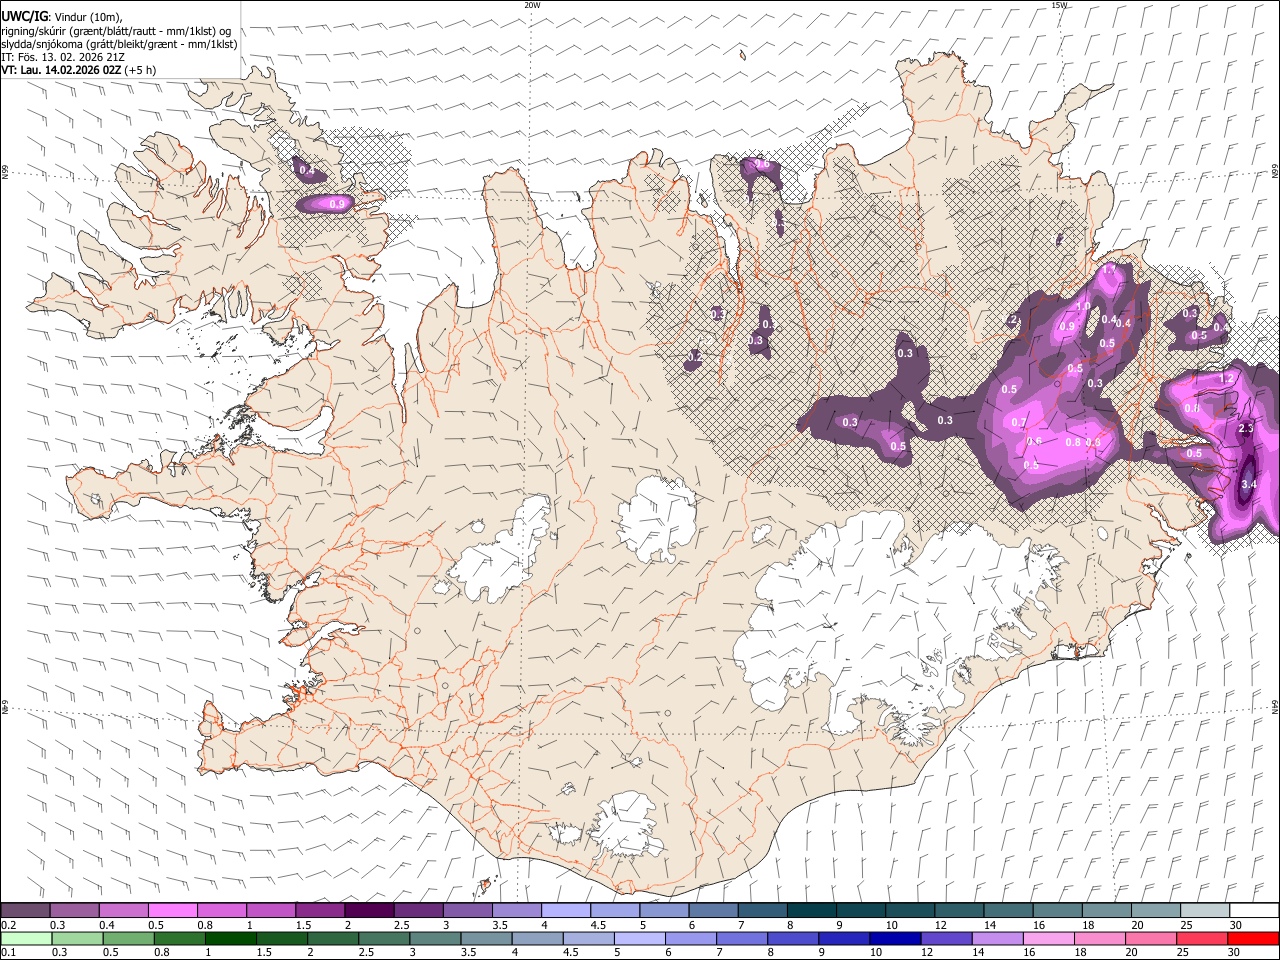The image size is (1280, 960).
Task: Choose the 6–7 swatch in upper snow legend
Action: click(713, 910)
